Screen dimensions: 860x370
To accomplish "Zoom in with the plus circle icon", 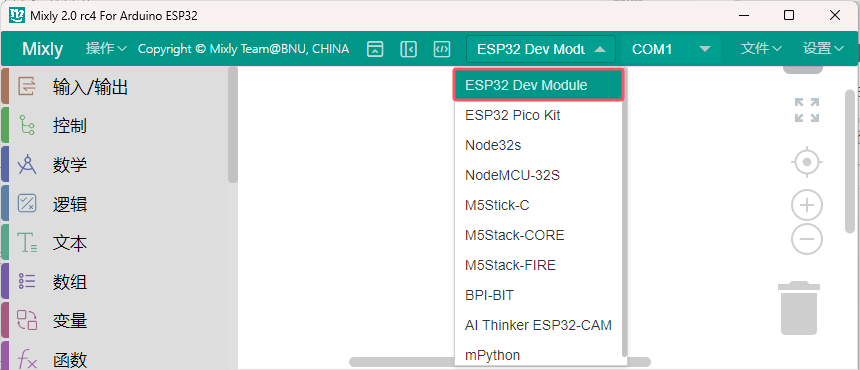I will tap(807, 206).
